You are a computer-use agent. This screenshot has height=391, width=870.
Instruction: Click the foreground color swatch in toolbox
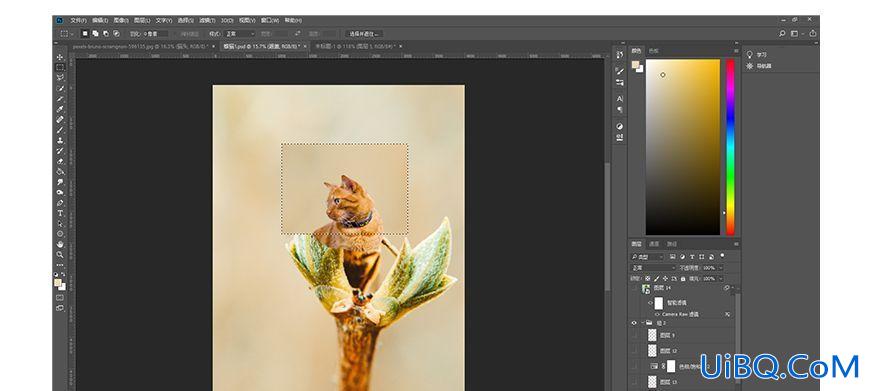[58, 283]
